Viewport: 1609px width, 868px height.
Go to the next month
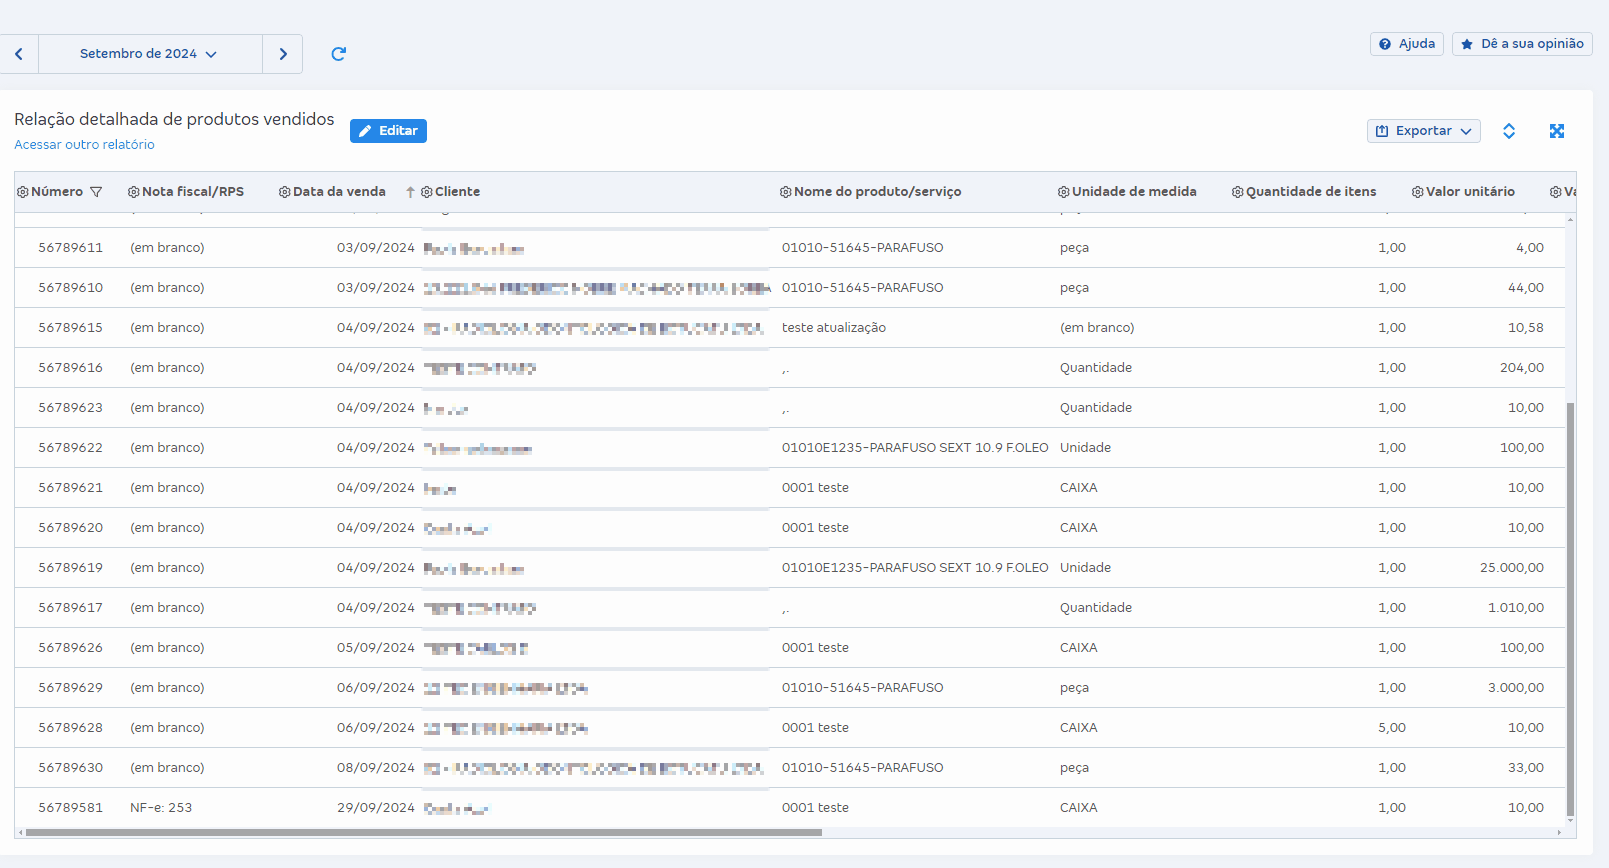click(283, 54)
